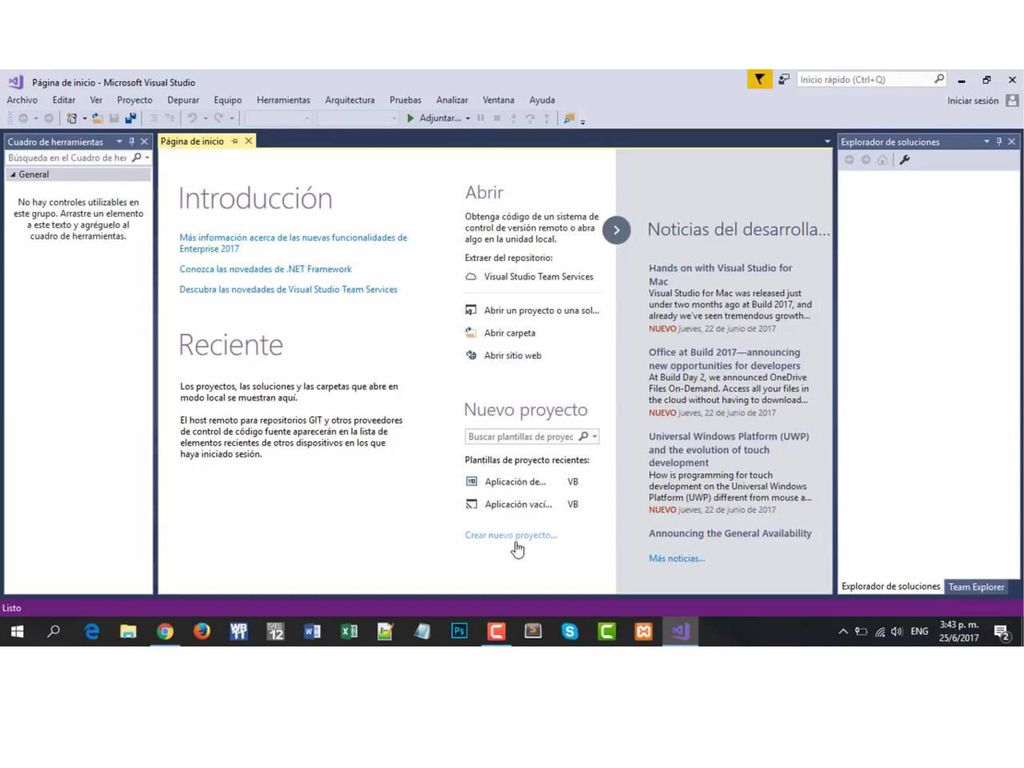Click the Find in Files toolbar icon

coord(569,118)
